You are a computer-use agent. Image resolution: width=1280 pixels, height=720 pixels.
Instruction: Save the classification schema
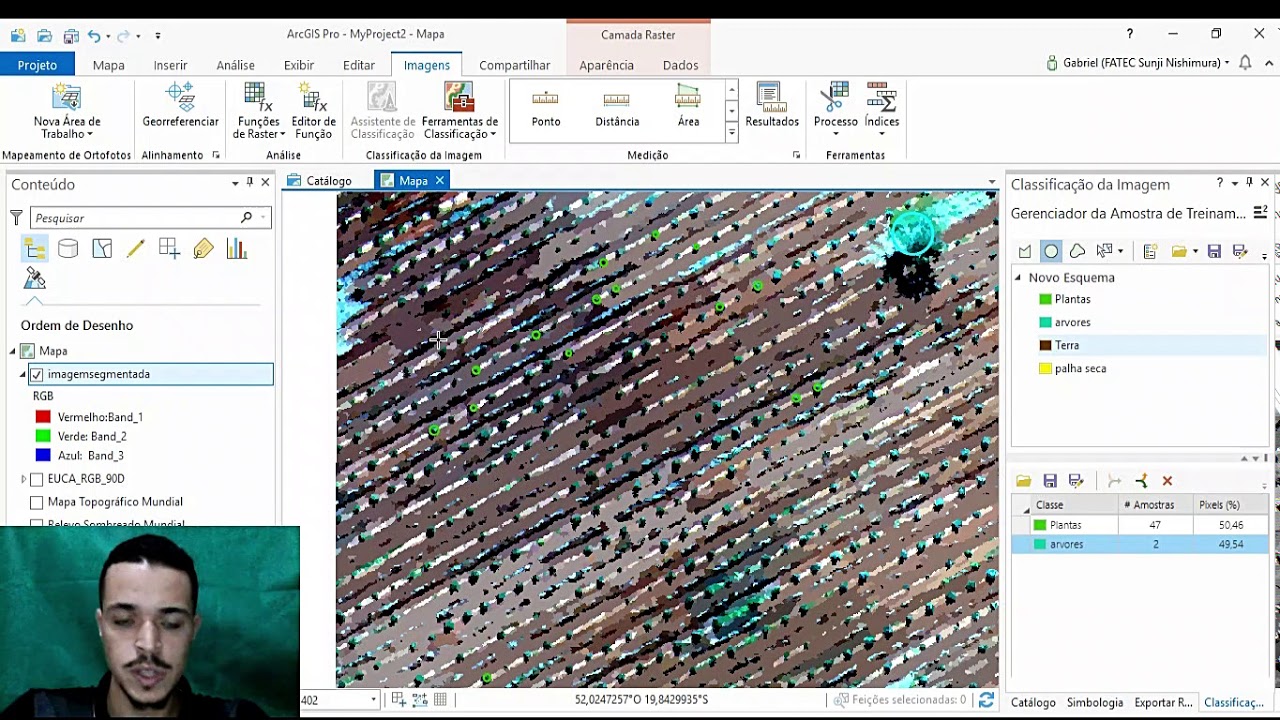[1214, 251]
